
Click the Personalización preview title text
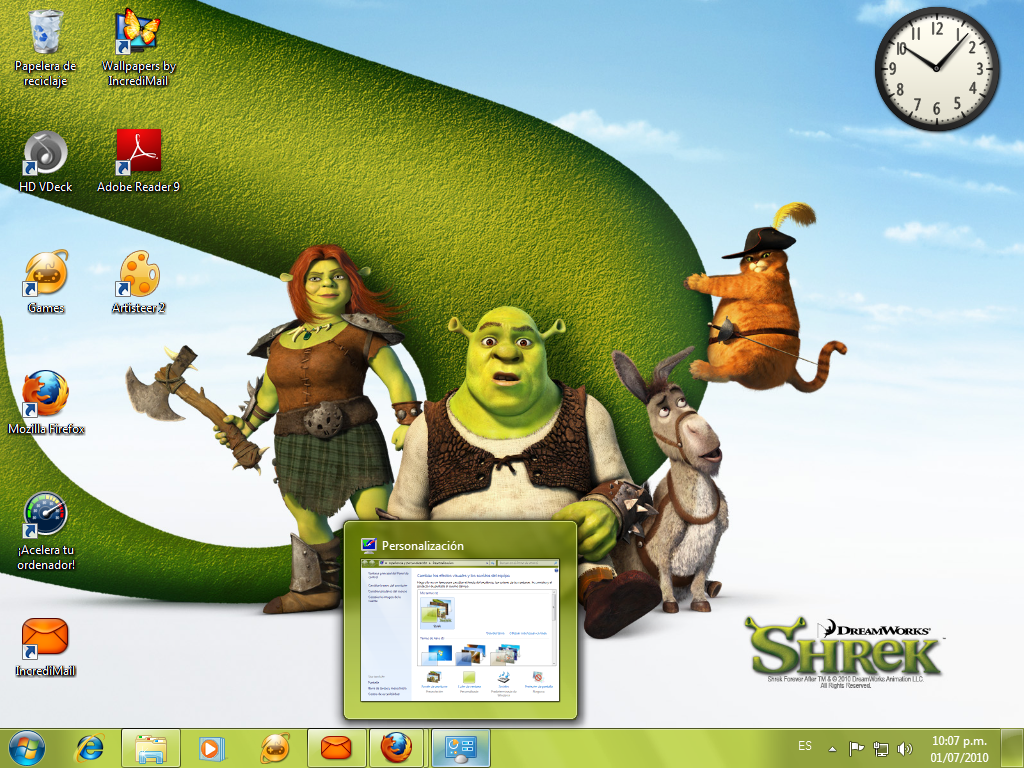[423, 546]
